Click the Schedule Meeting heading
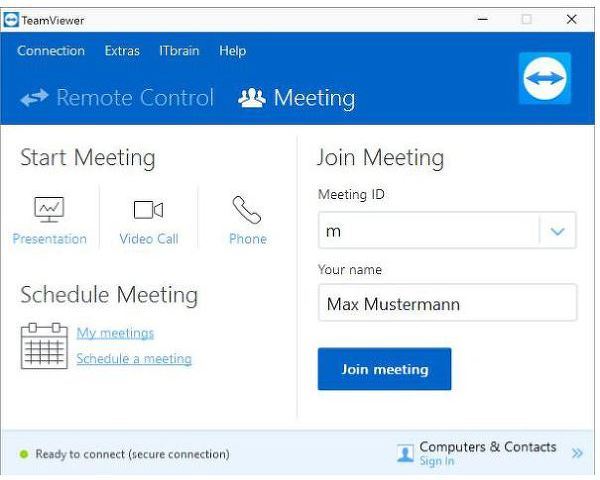600x480 pixels. [109, 295]
